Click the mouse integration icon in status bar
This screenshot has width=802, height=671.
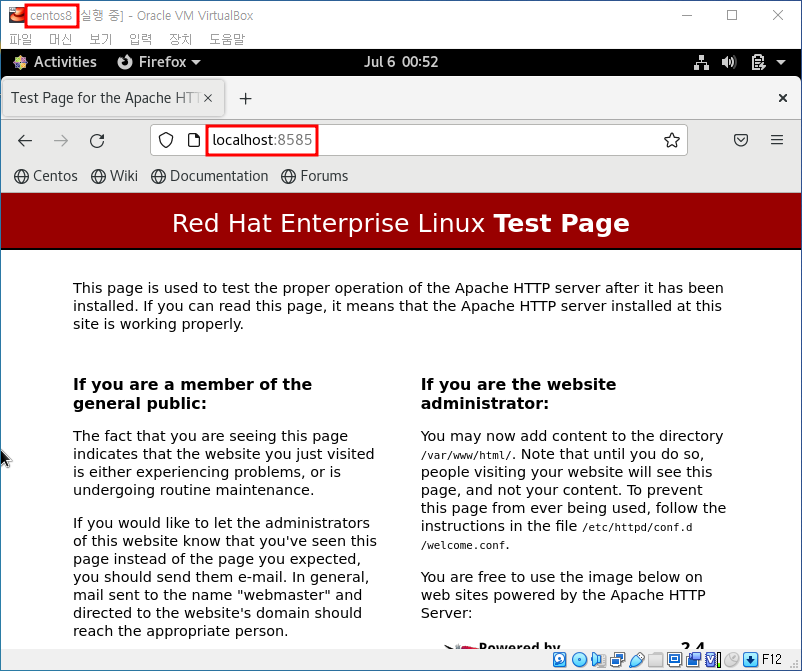click(x=732, y=660)
